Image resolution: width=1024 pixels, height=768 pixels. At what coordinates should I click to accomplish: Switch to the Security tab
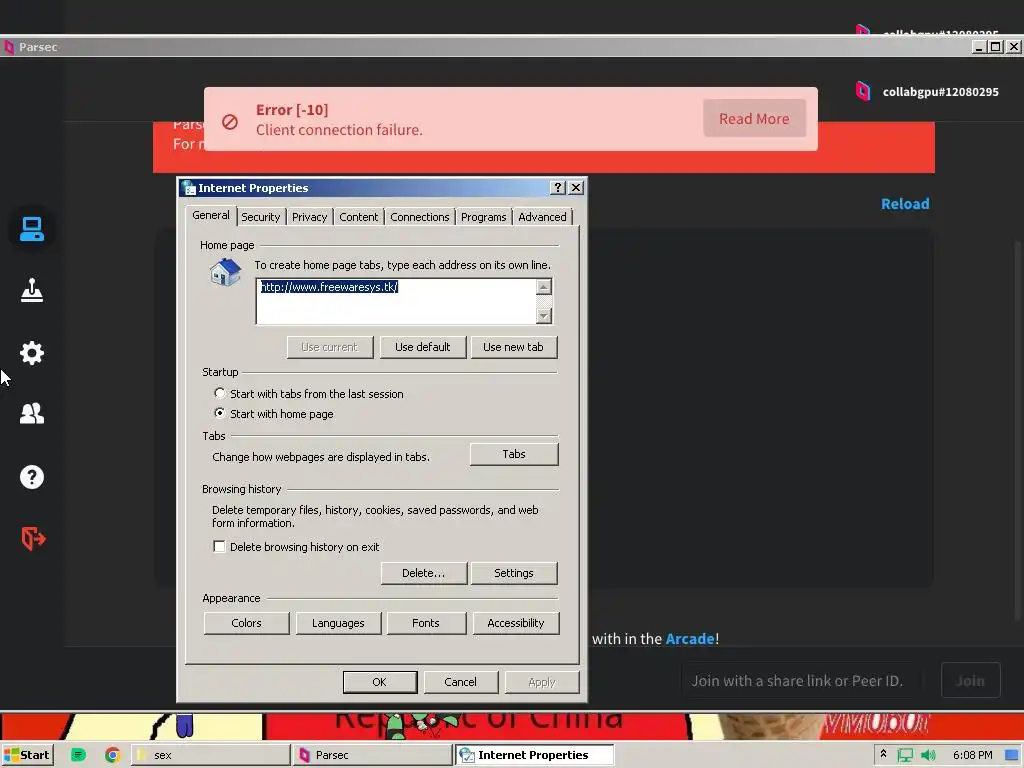click(261, 217)
